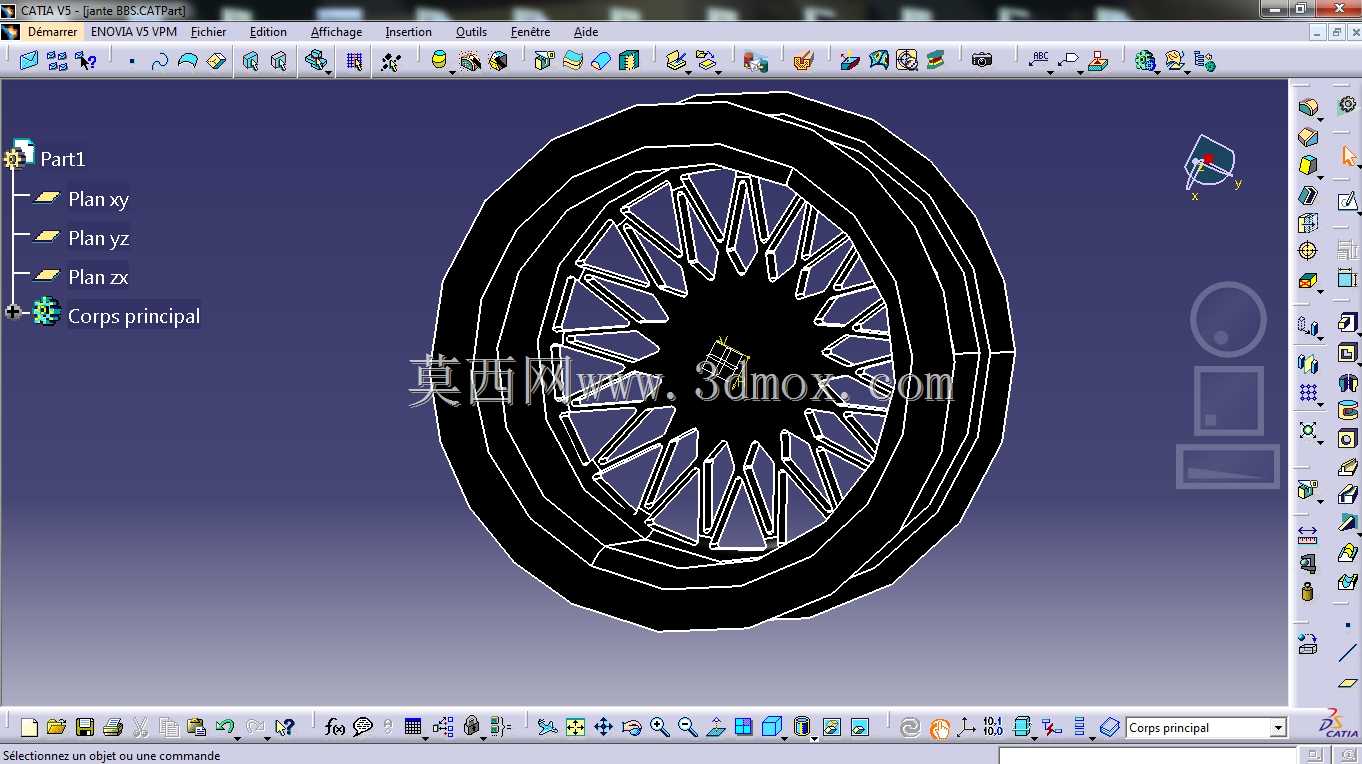Select Part1 in the specification tree

click(62, 159)
